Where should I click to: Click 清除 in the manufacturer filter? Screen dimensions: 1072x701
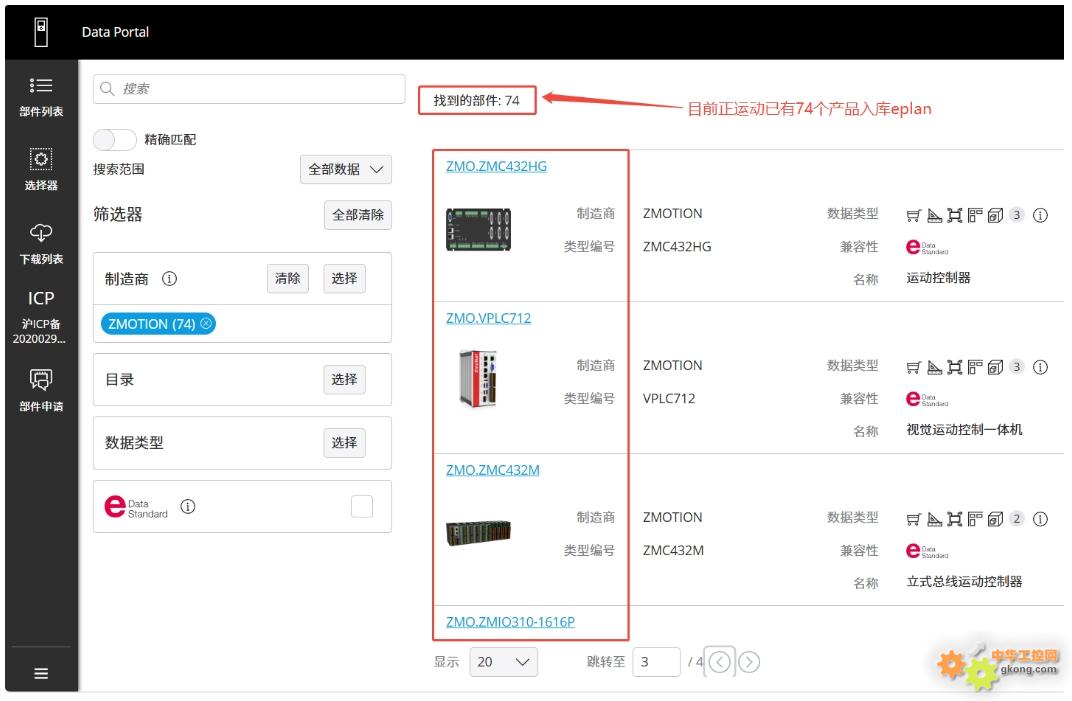coord(287,278)
